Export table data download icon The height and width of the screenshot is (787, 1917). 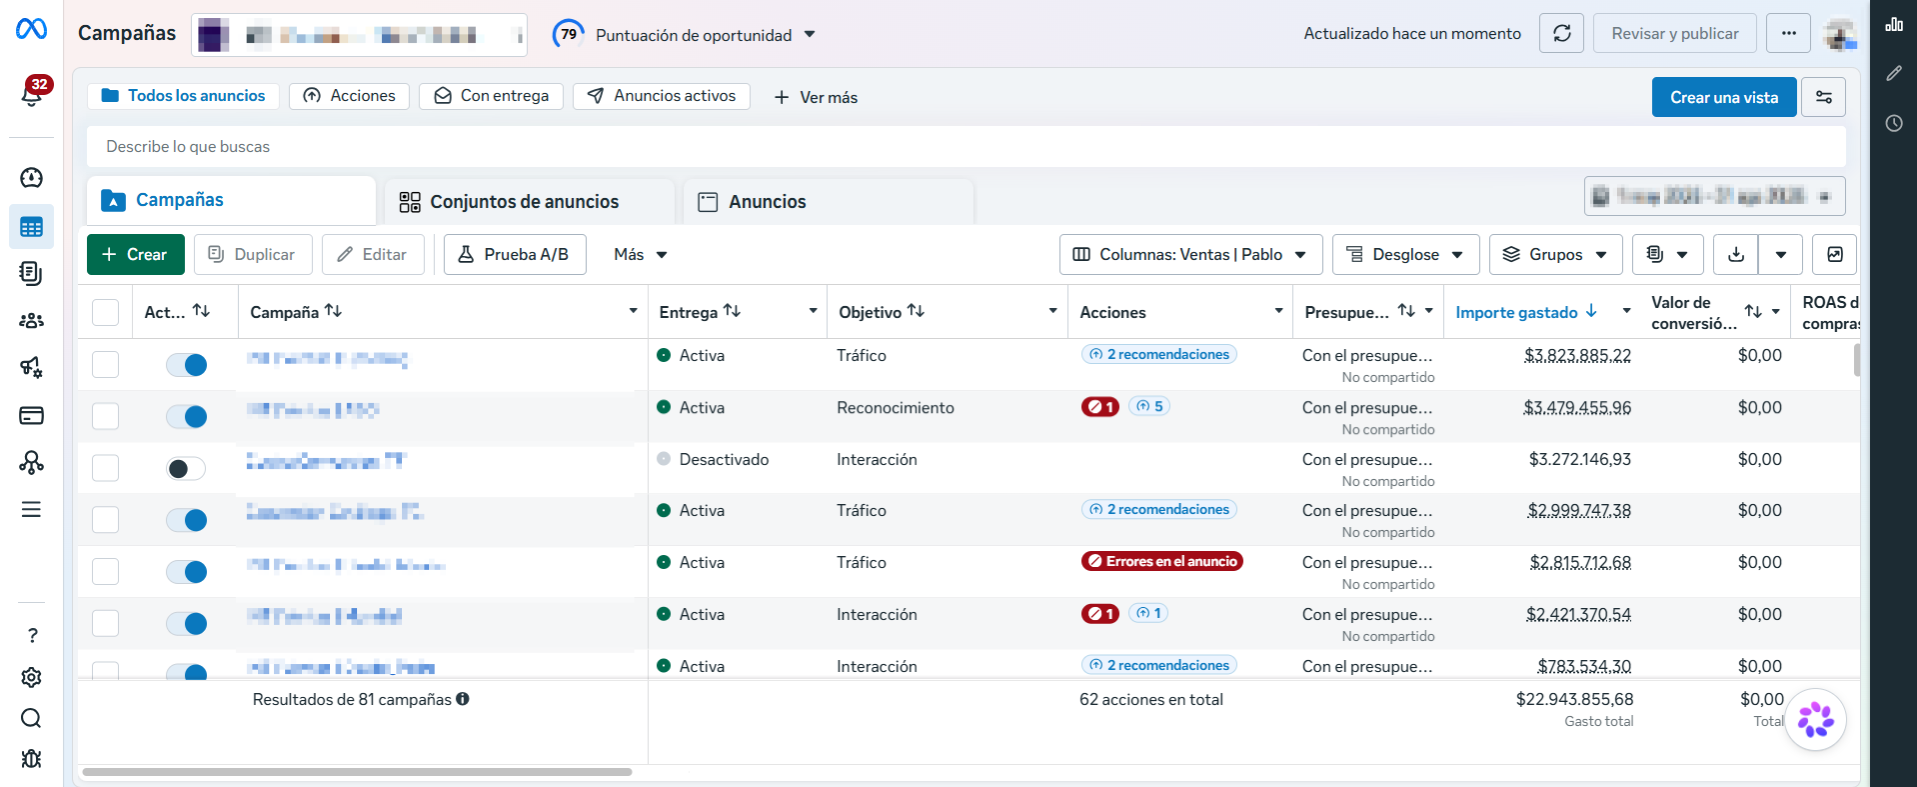[1736, 254]
